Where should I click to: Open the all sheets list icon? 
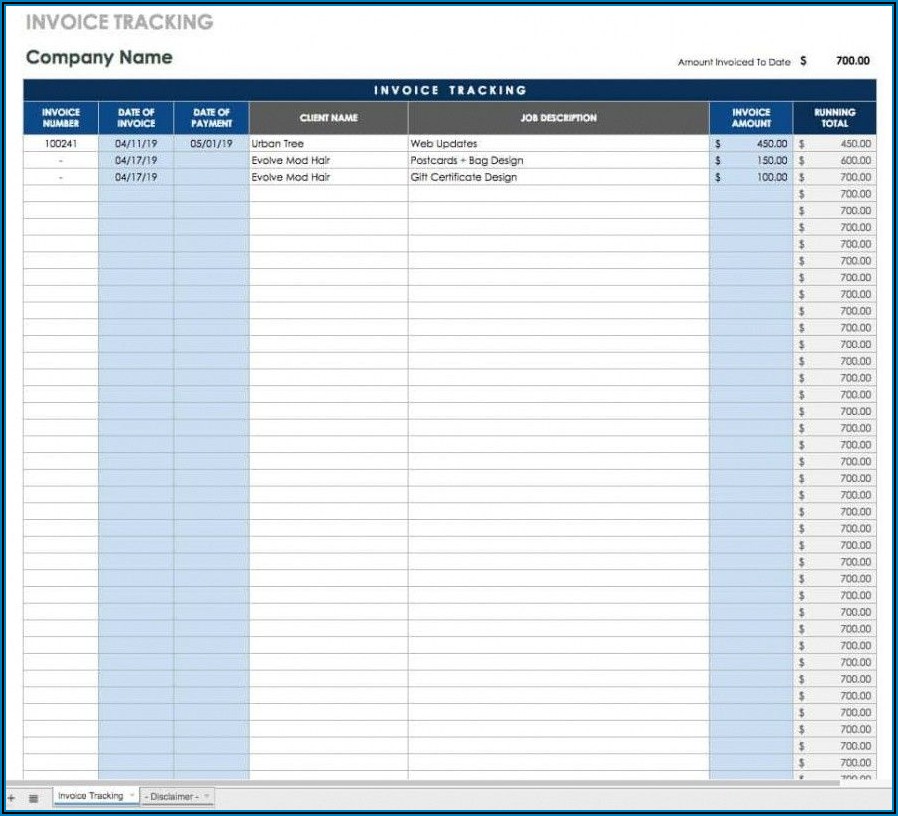(33, 798)
